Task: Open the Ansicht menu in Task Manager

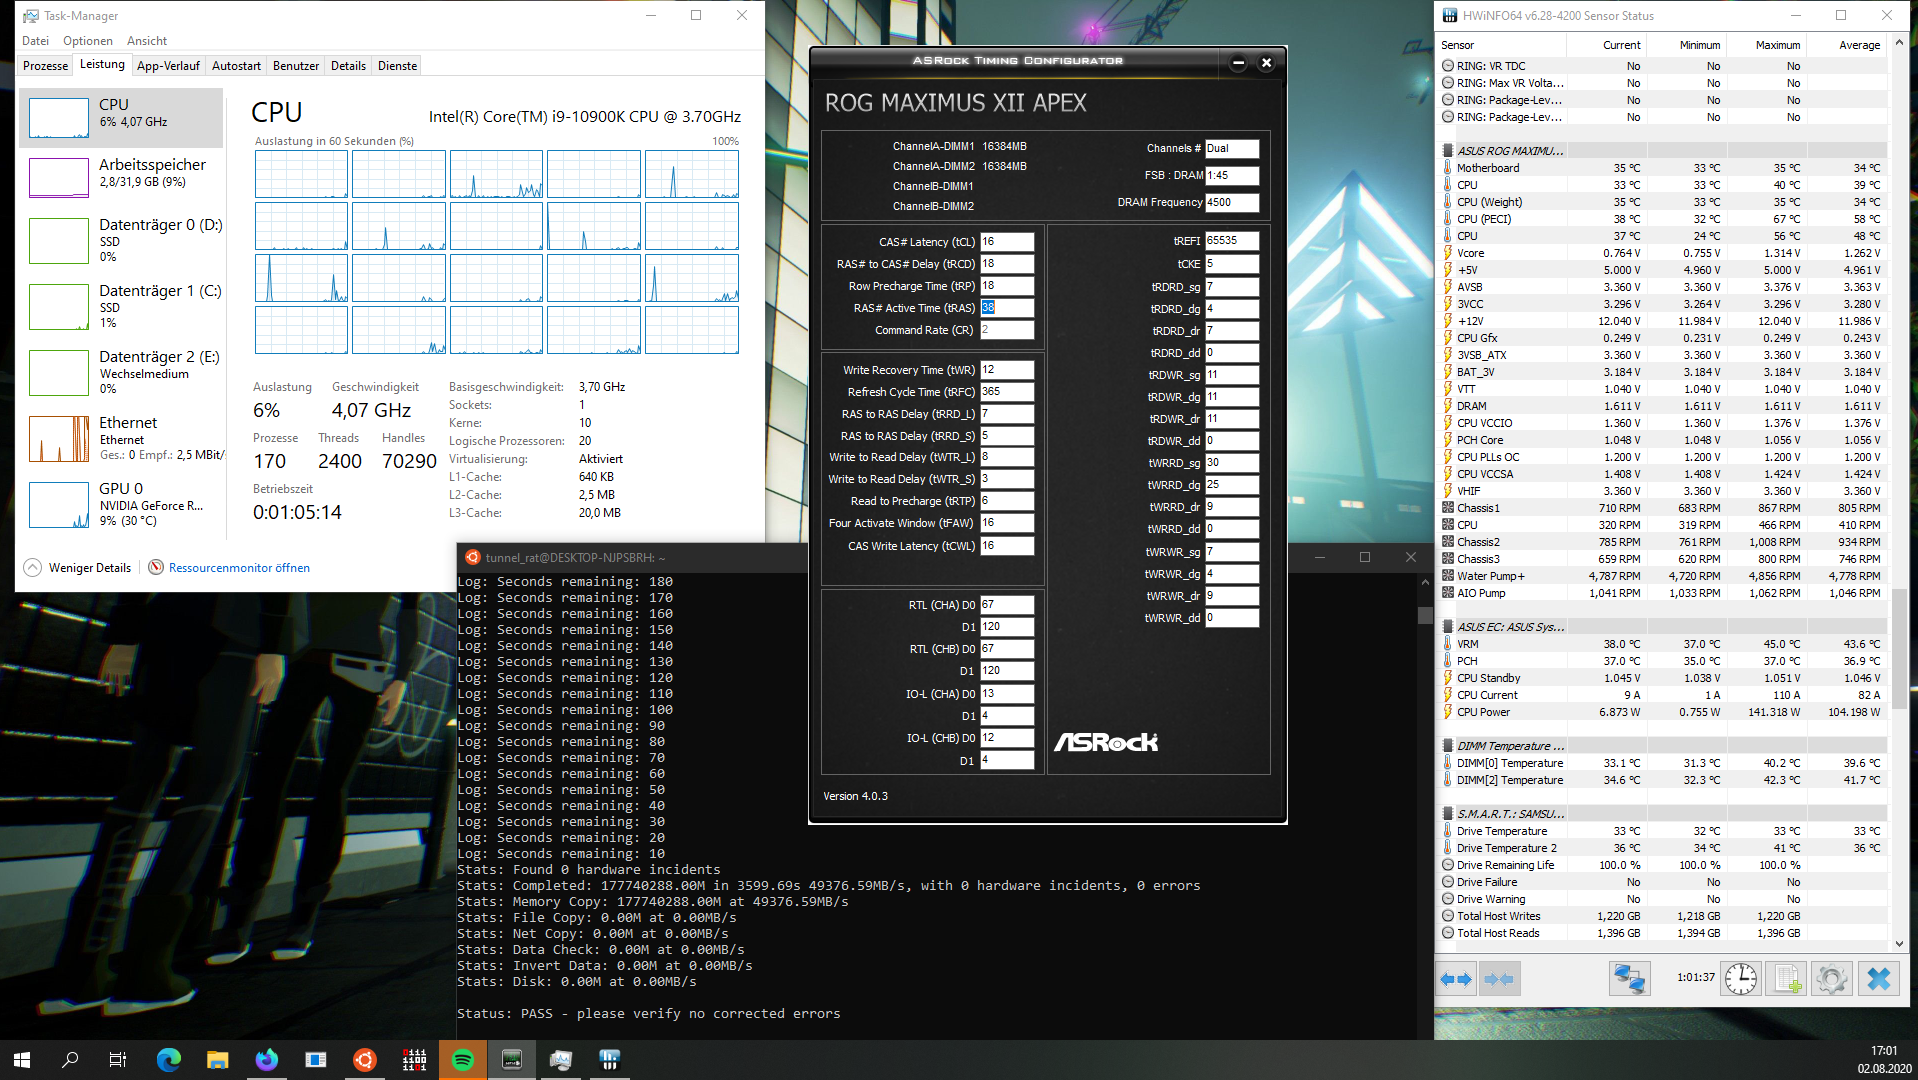Action: pos(147,41)
